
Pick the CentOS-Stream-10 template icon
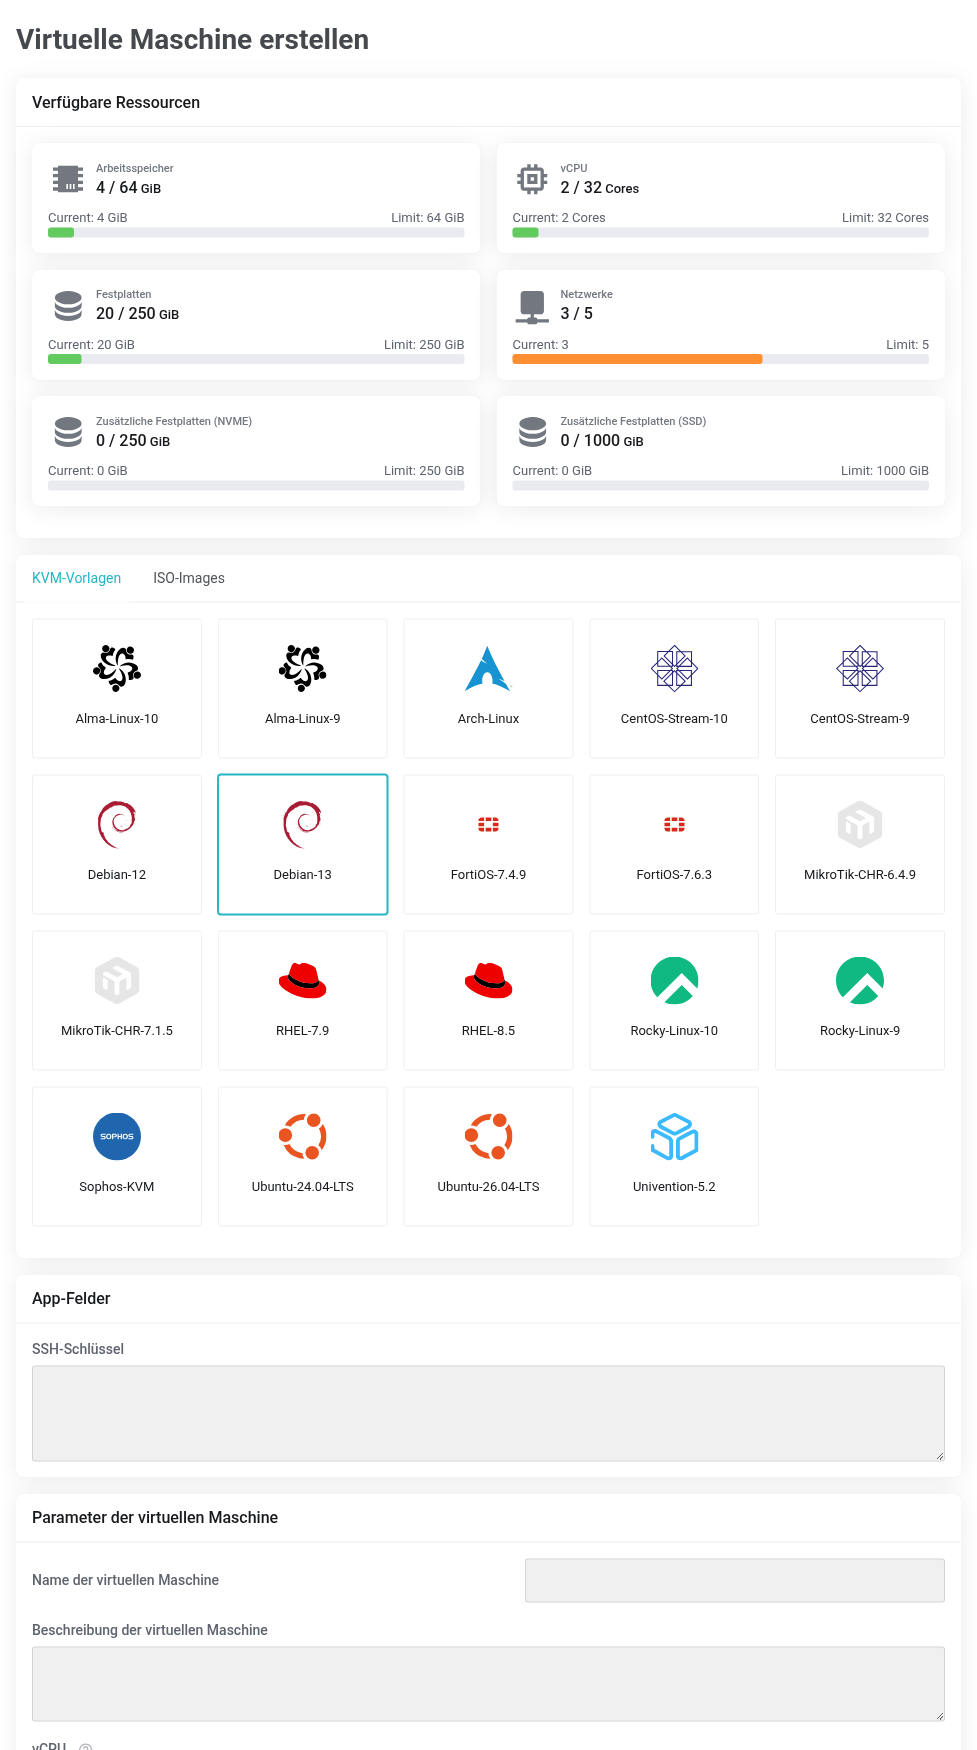click(674, 668)
